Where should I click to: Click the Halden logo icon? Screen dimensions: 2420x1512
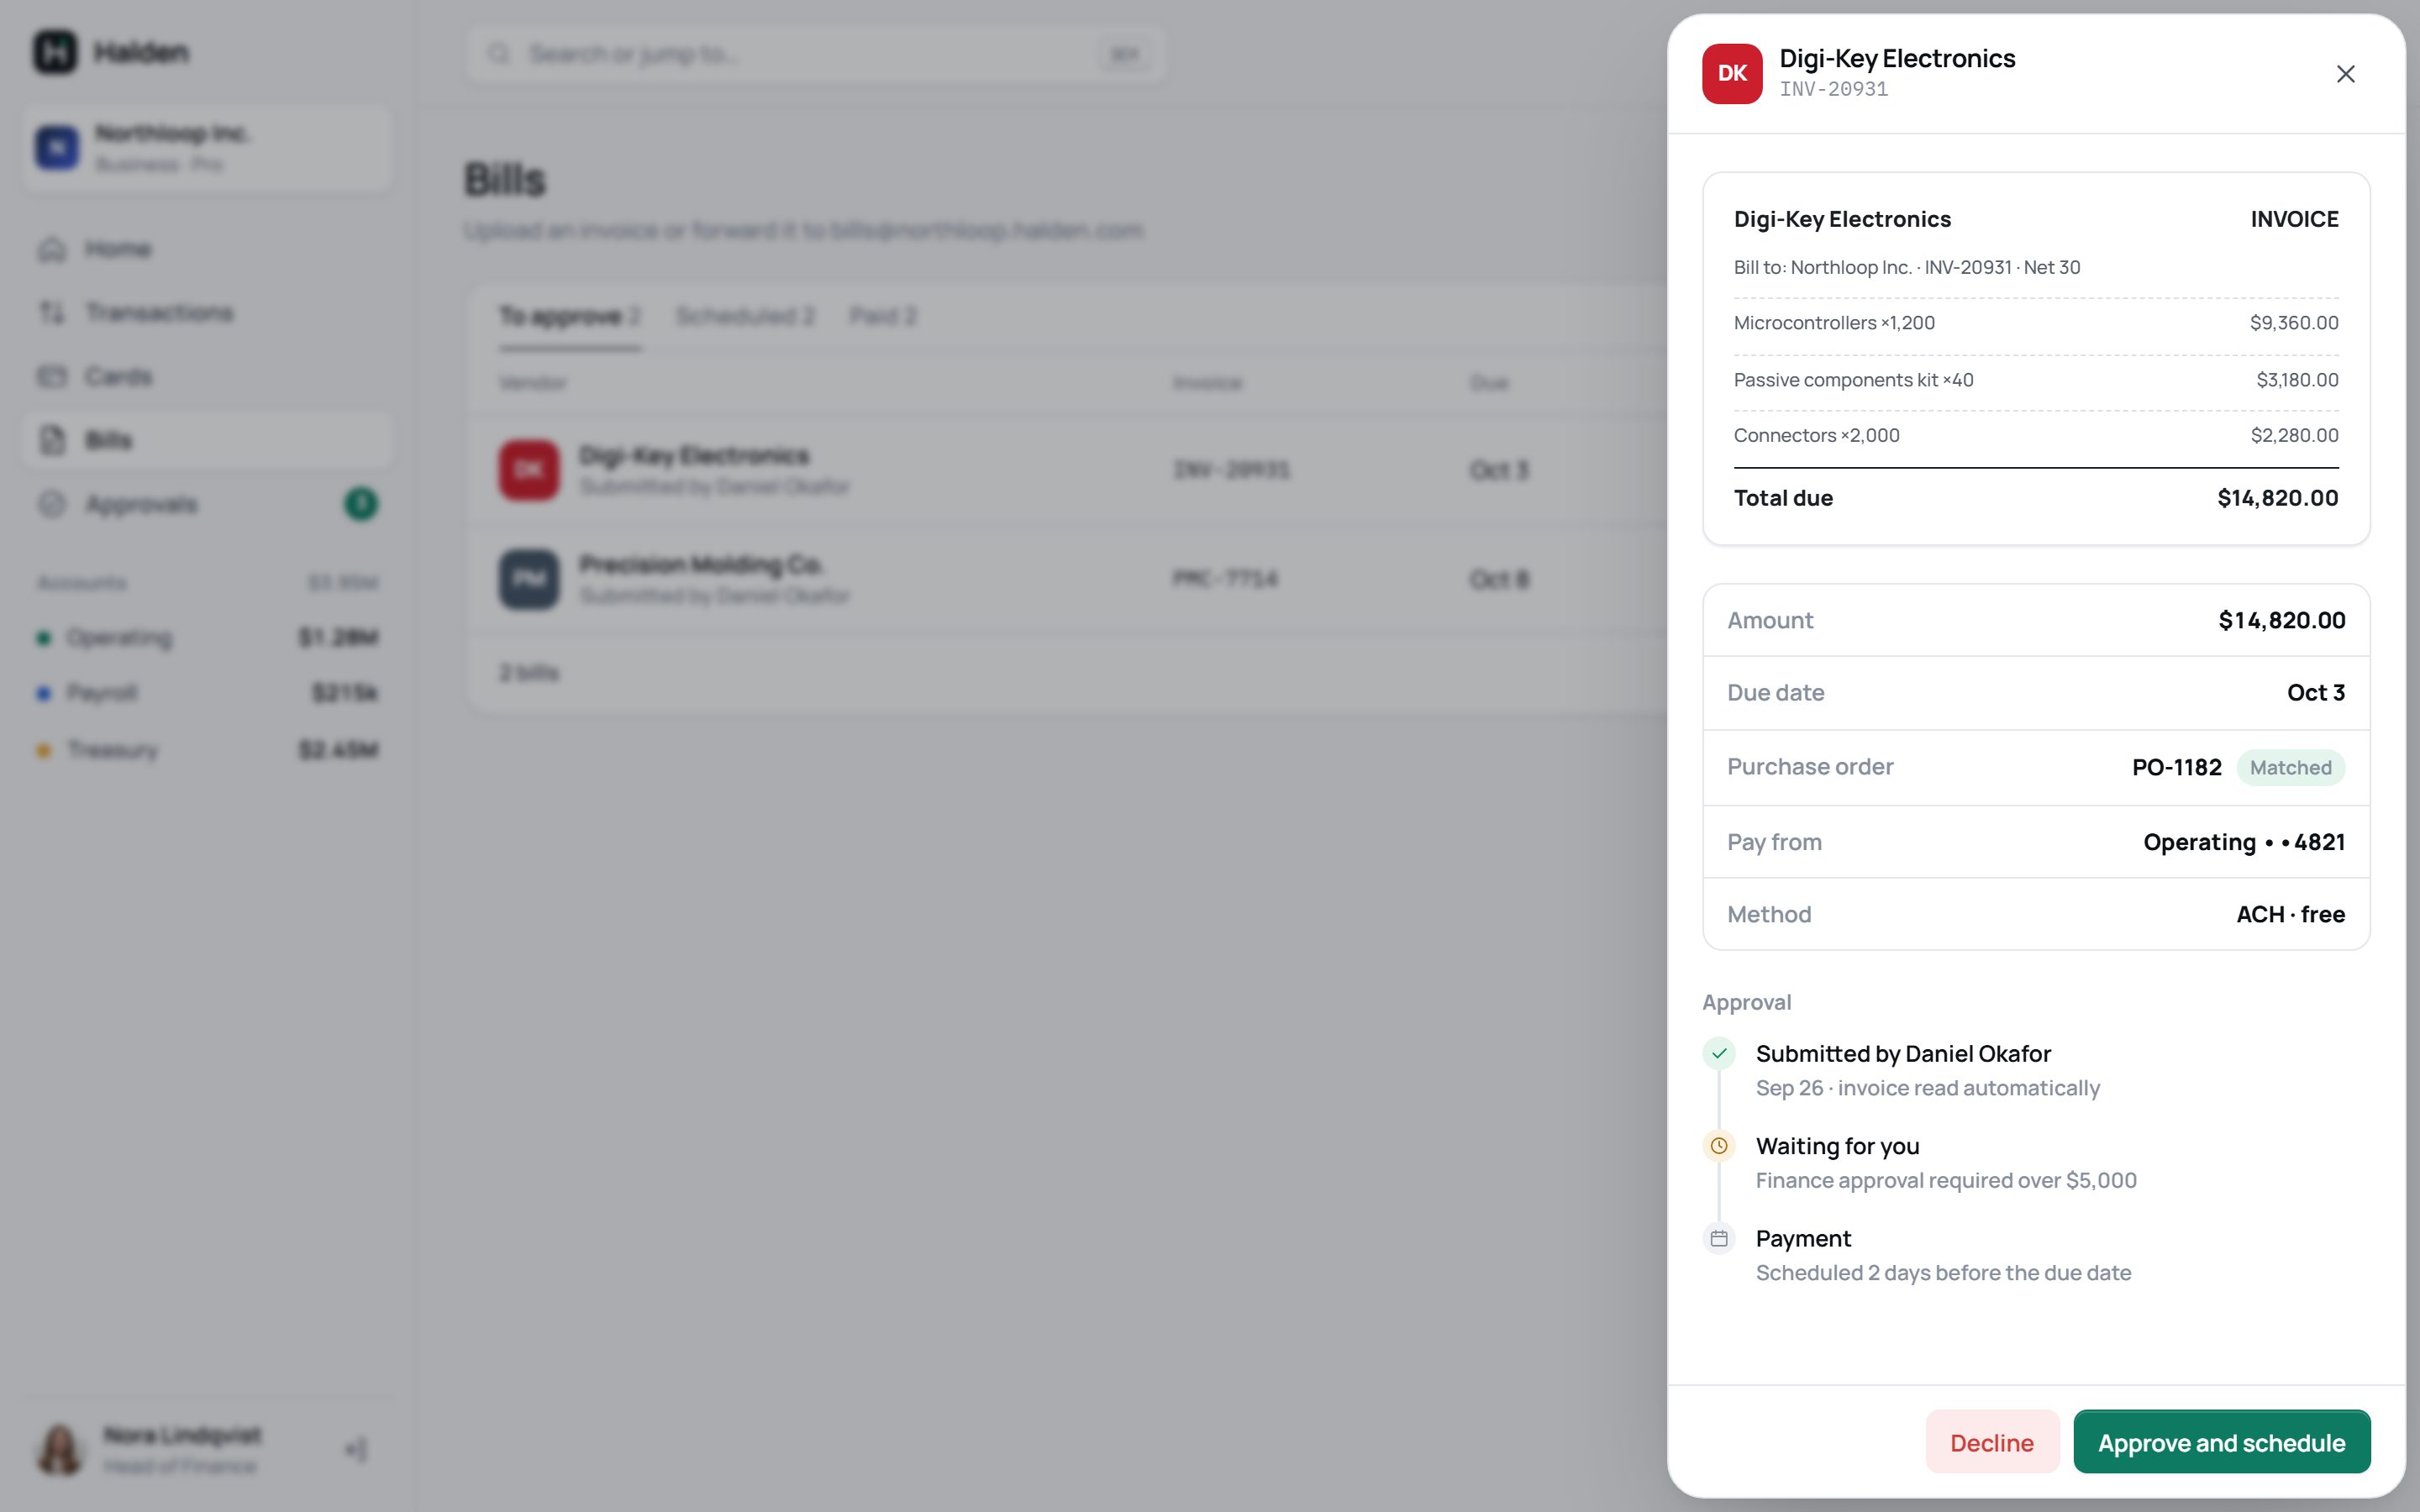pos(55,52)
